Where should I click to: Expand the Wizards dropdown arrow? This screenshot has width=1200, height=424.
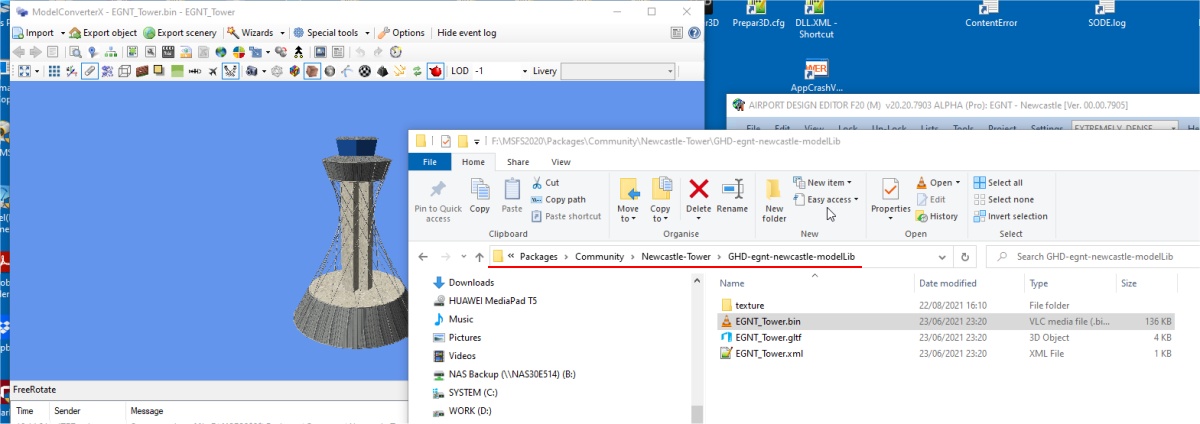coord(282,33)
